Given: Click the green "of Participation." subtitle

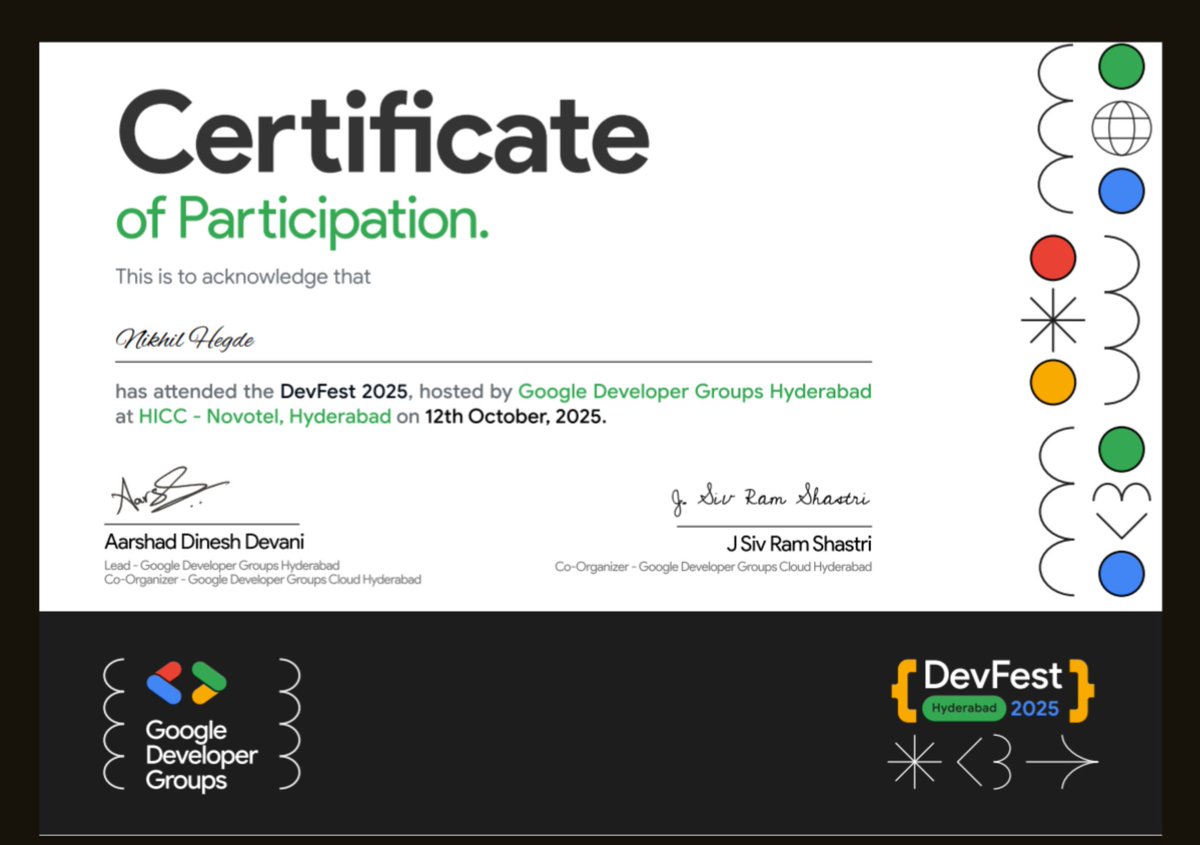Looking at the screenshot, I should tap(302, 219).
